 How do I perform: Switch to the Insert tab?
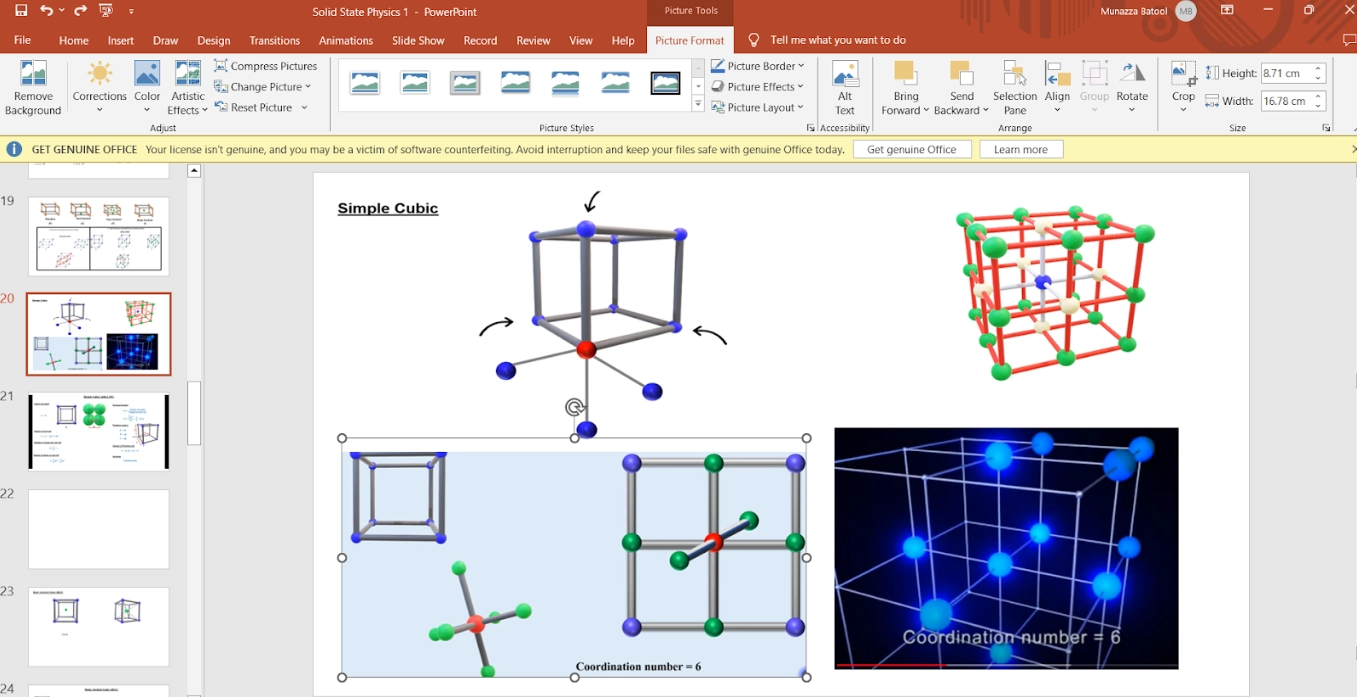121,40
